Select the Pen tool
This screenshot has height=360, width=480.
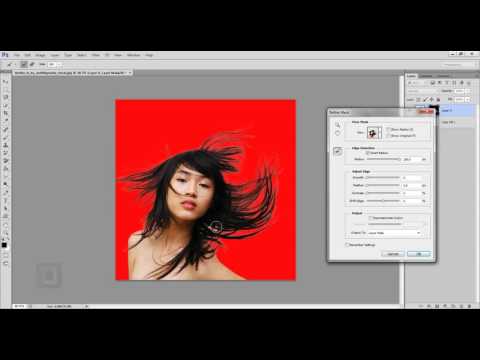coord(5,193)
